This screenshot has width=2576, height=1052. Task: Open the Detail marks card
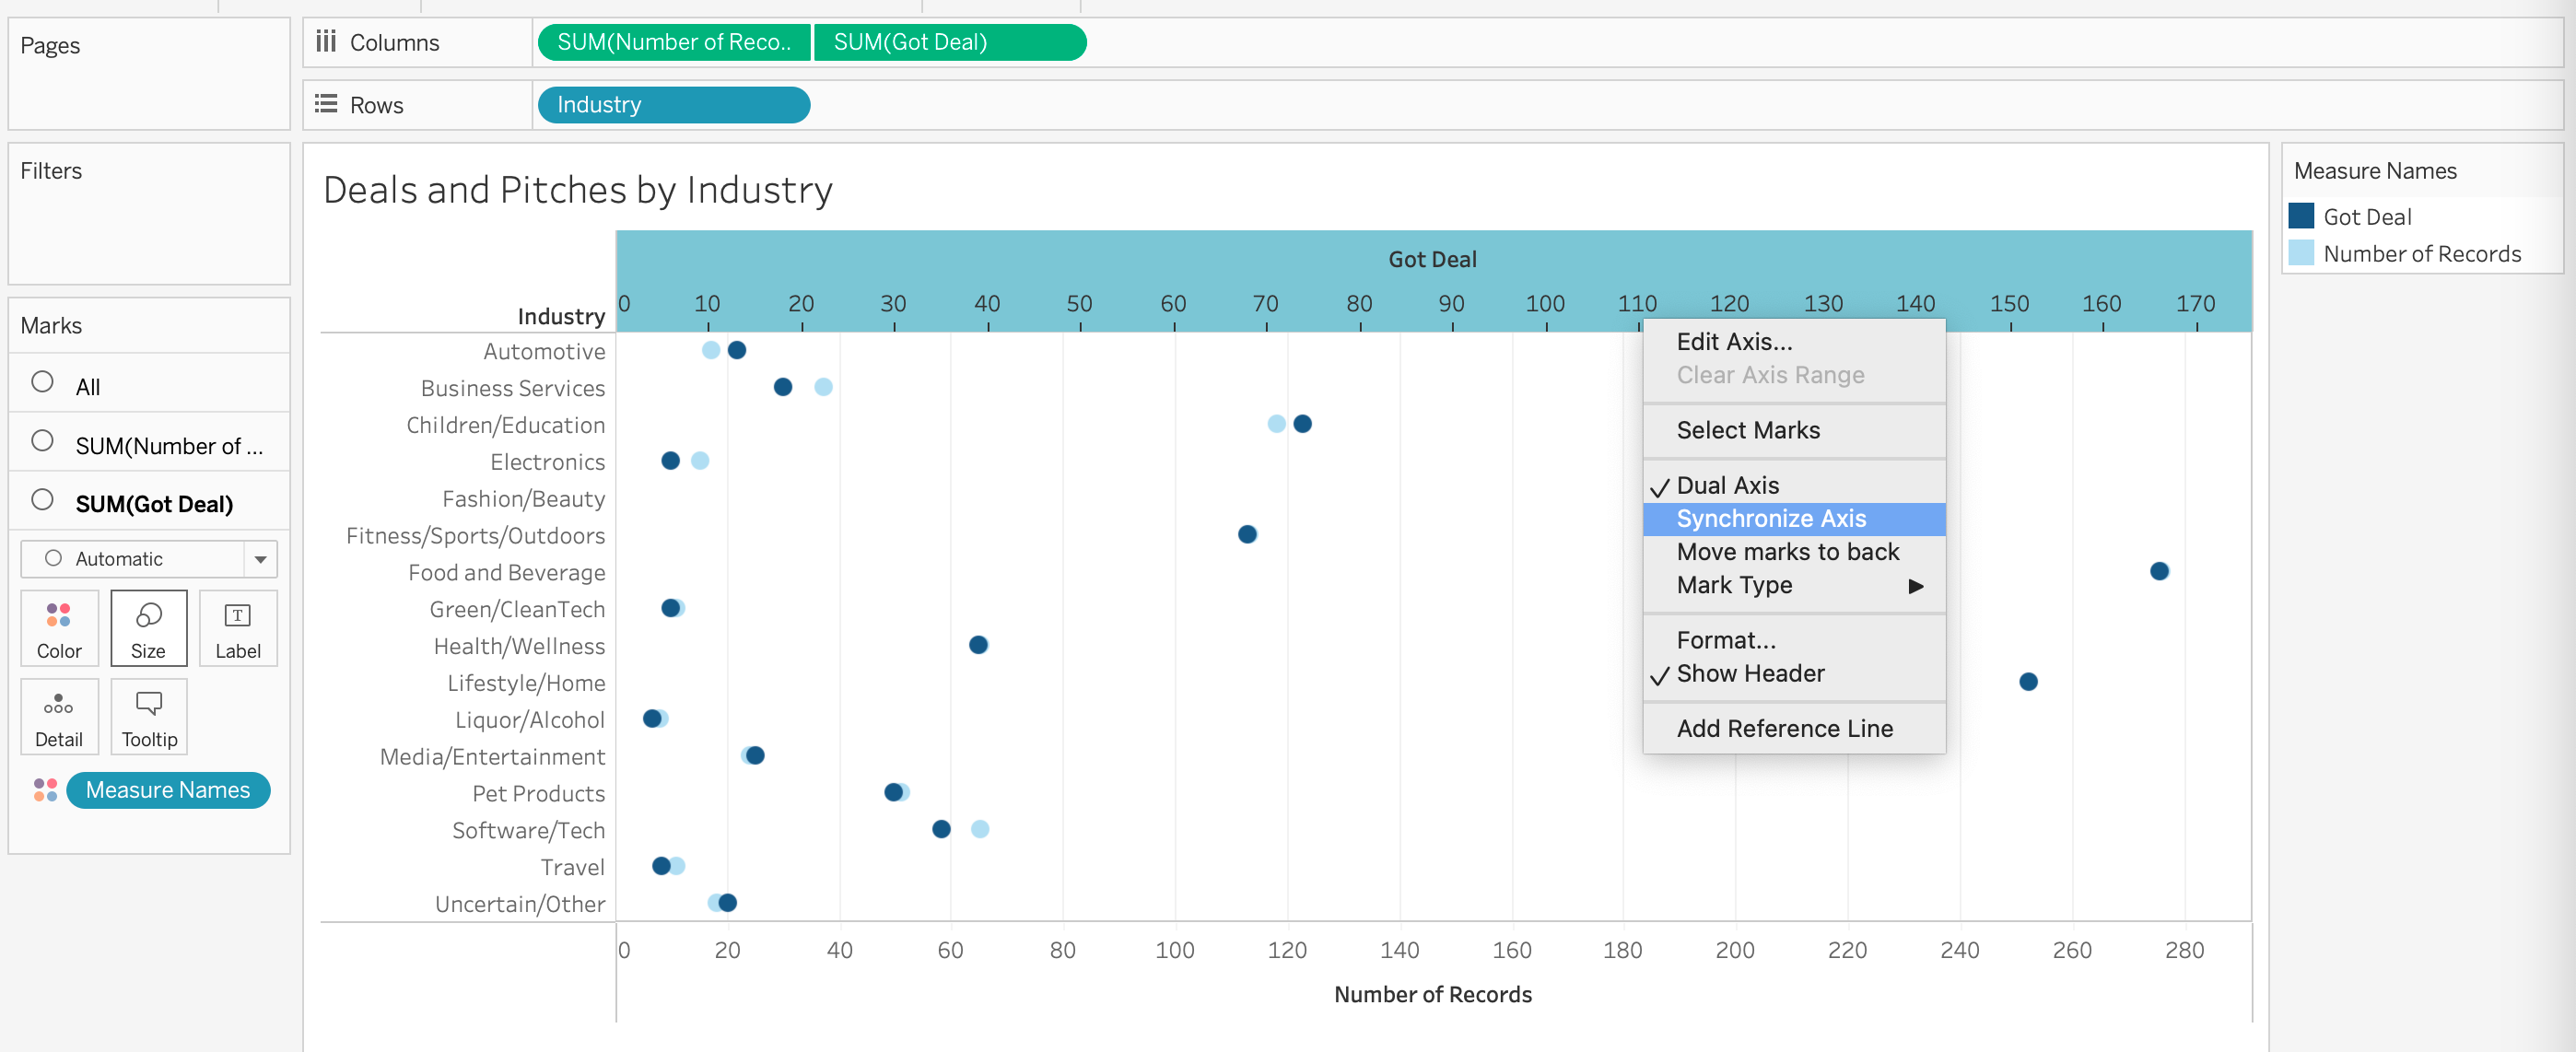59,717
